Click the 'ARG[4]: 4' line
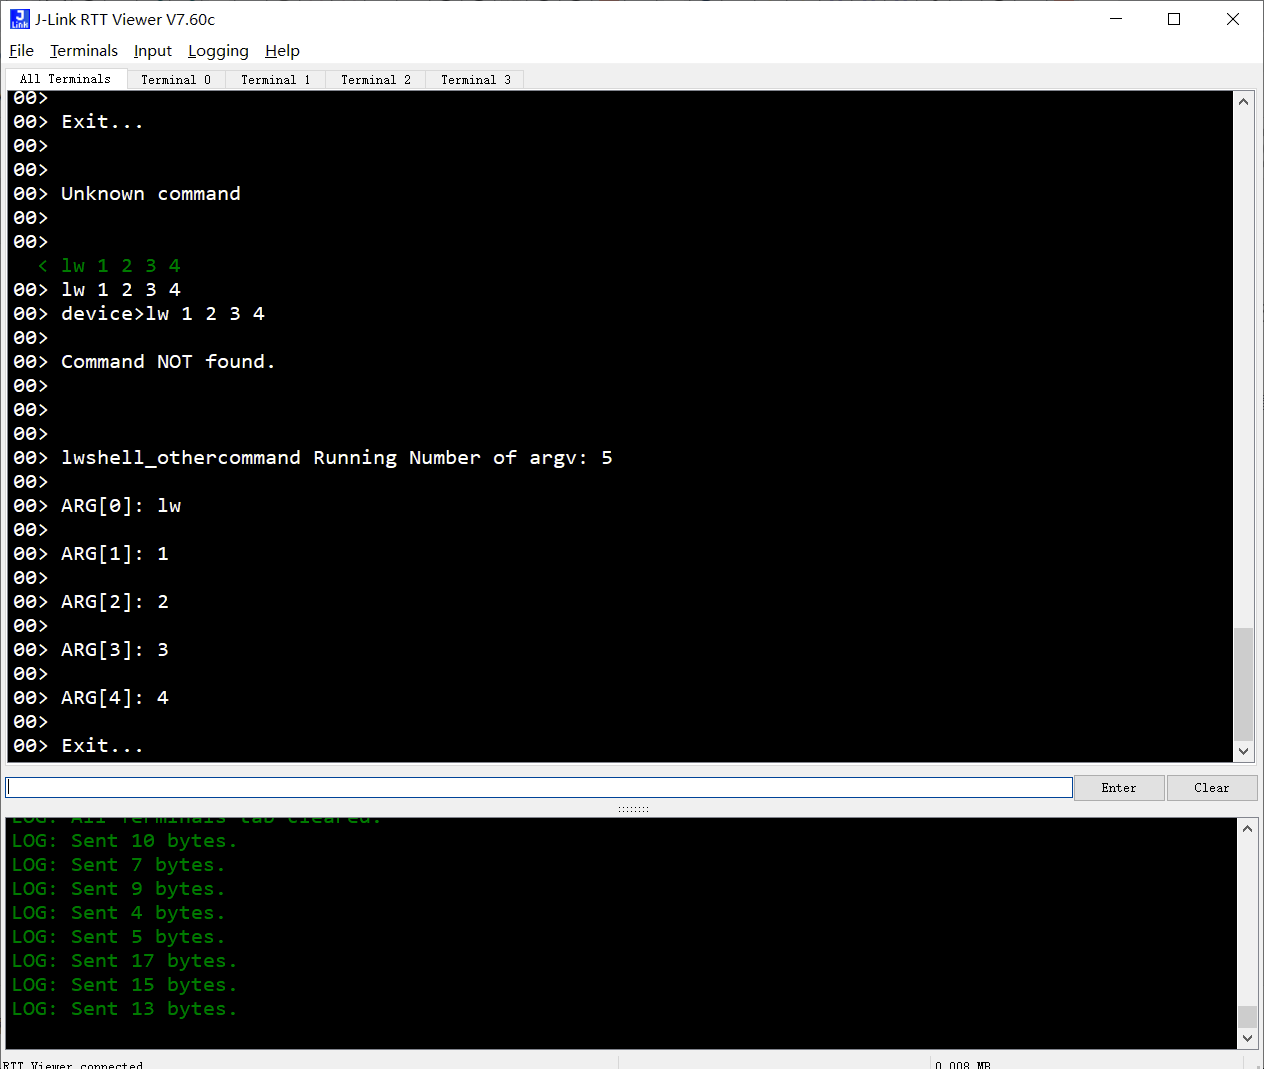 pos(115,698)
